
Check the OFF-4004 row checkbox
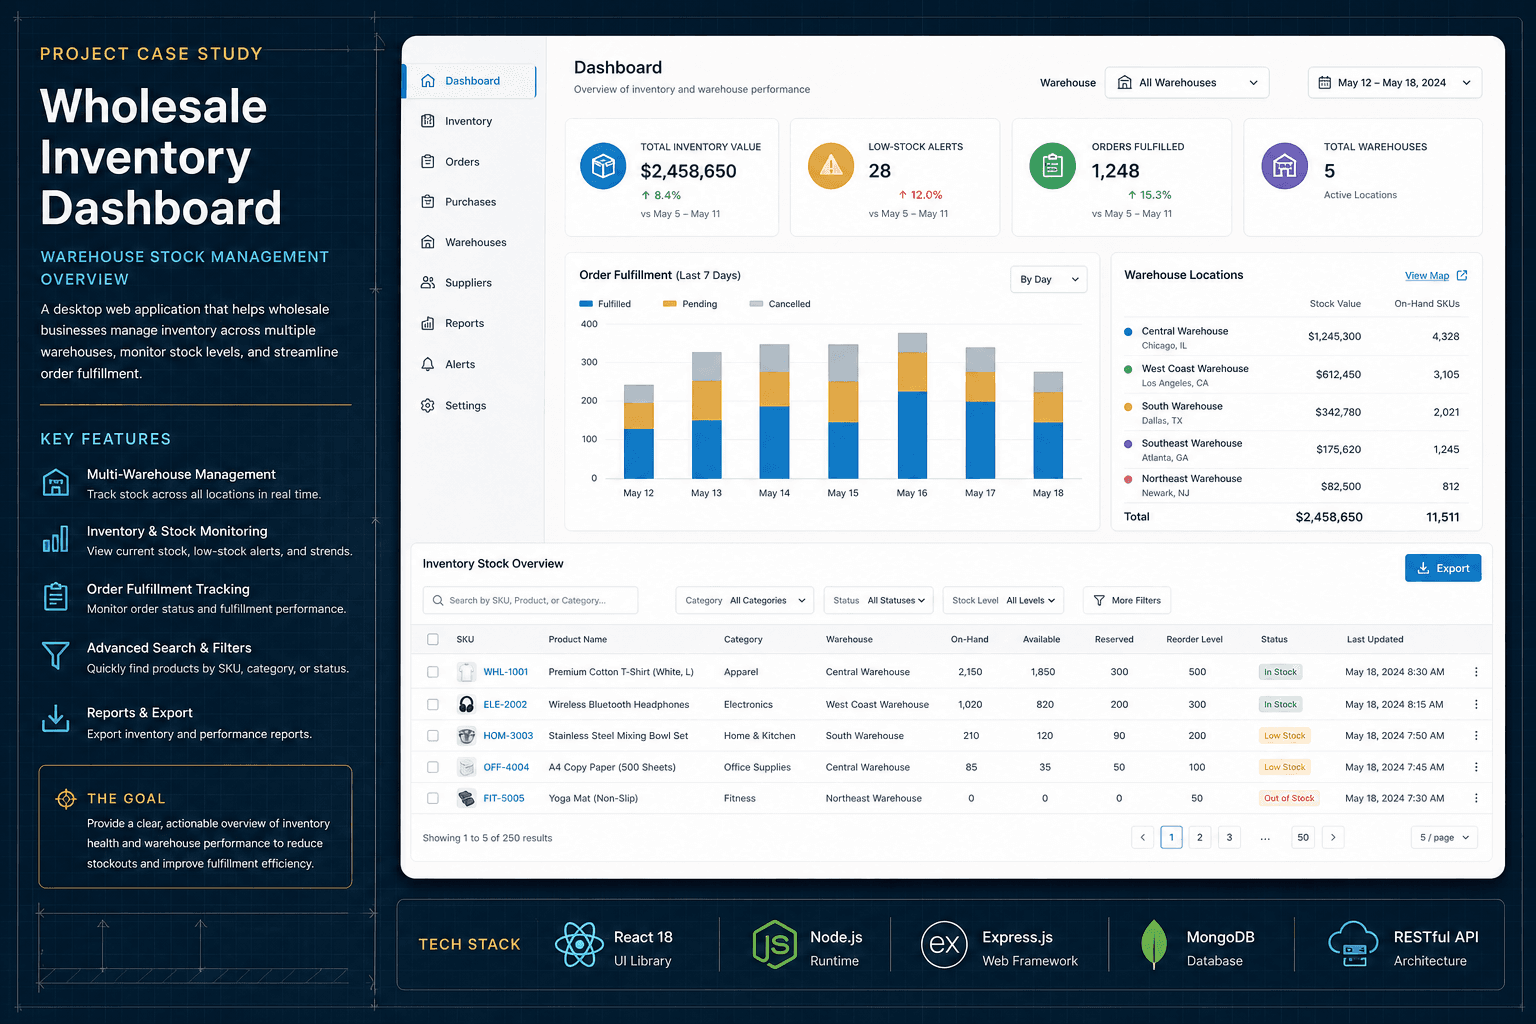pos(433,767)
